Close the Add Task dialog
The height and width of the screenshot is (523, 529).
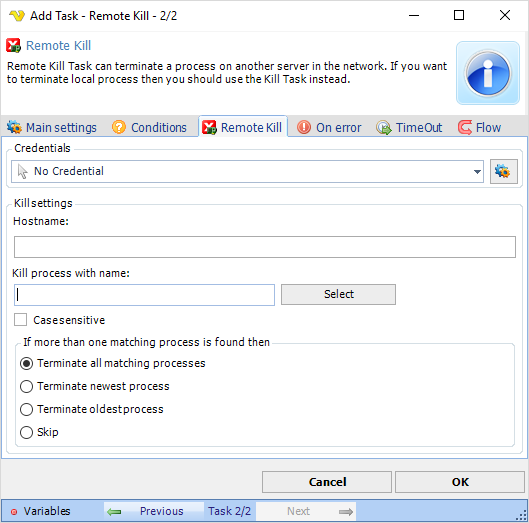(x=505, y=16)
